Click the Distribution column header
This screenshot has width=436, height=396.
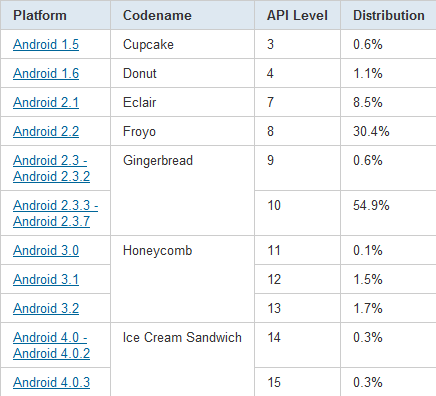(388, 15)
